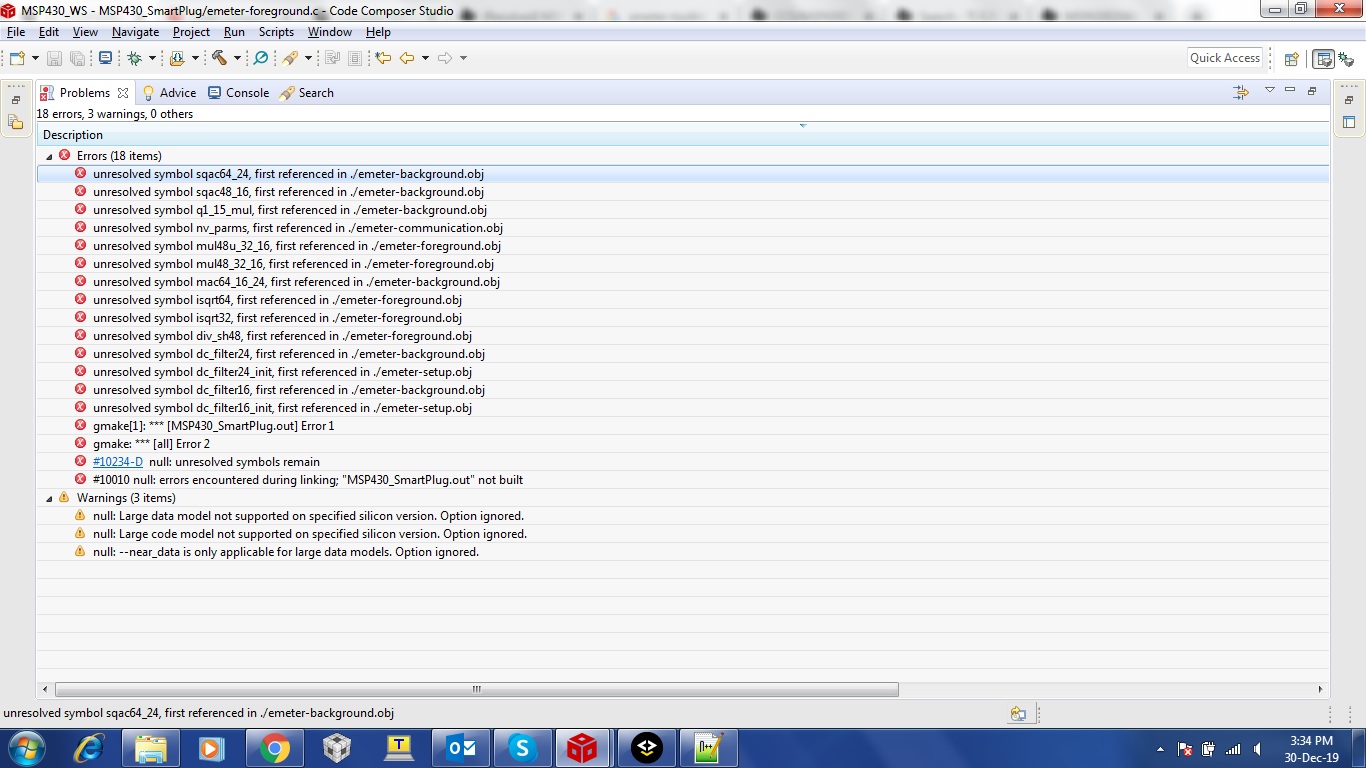1366x768 pixels.
Task: Open the right sidebar outline view icon
Action: (1349, 122)
